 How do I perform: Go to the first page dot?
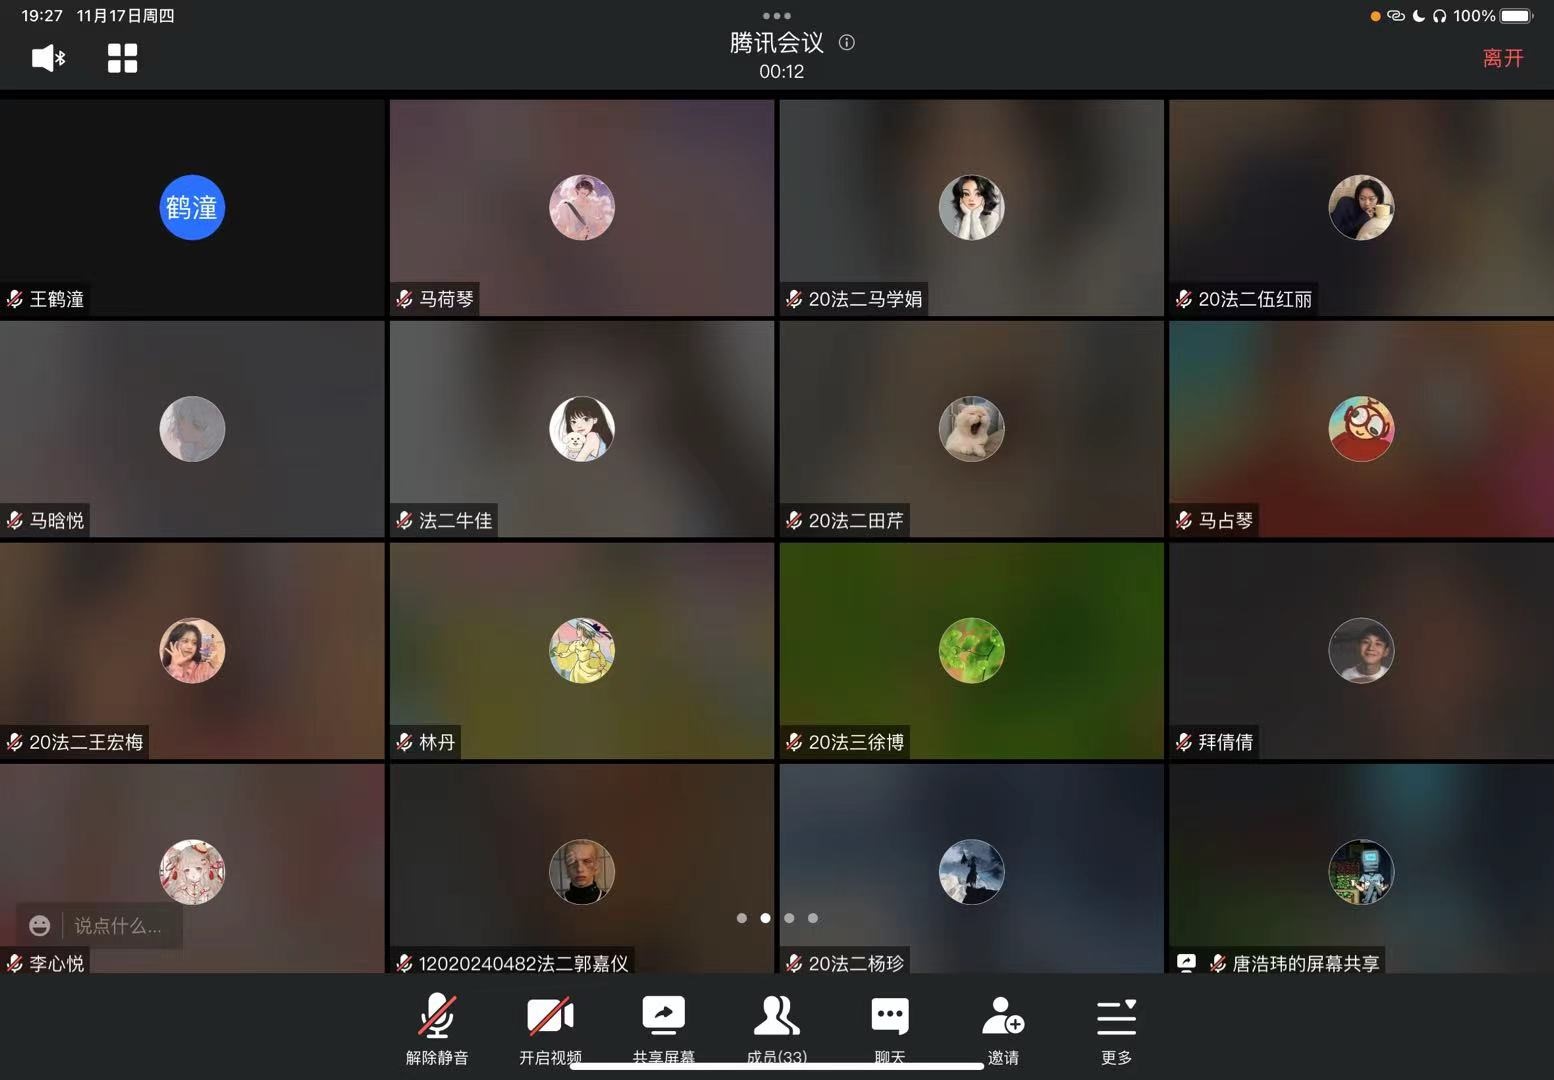[741, 918]
